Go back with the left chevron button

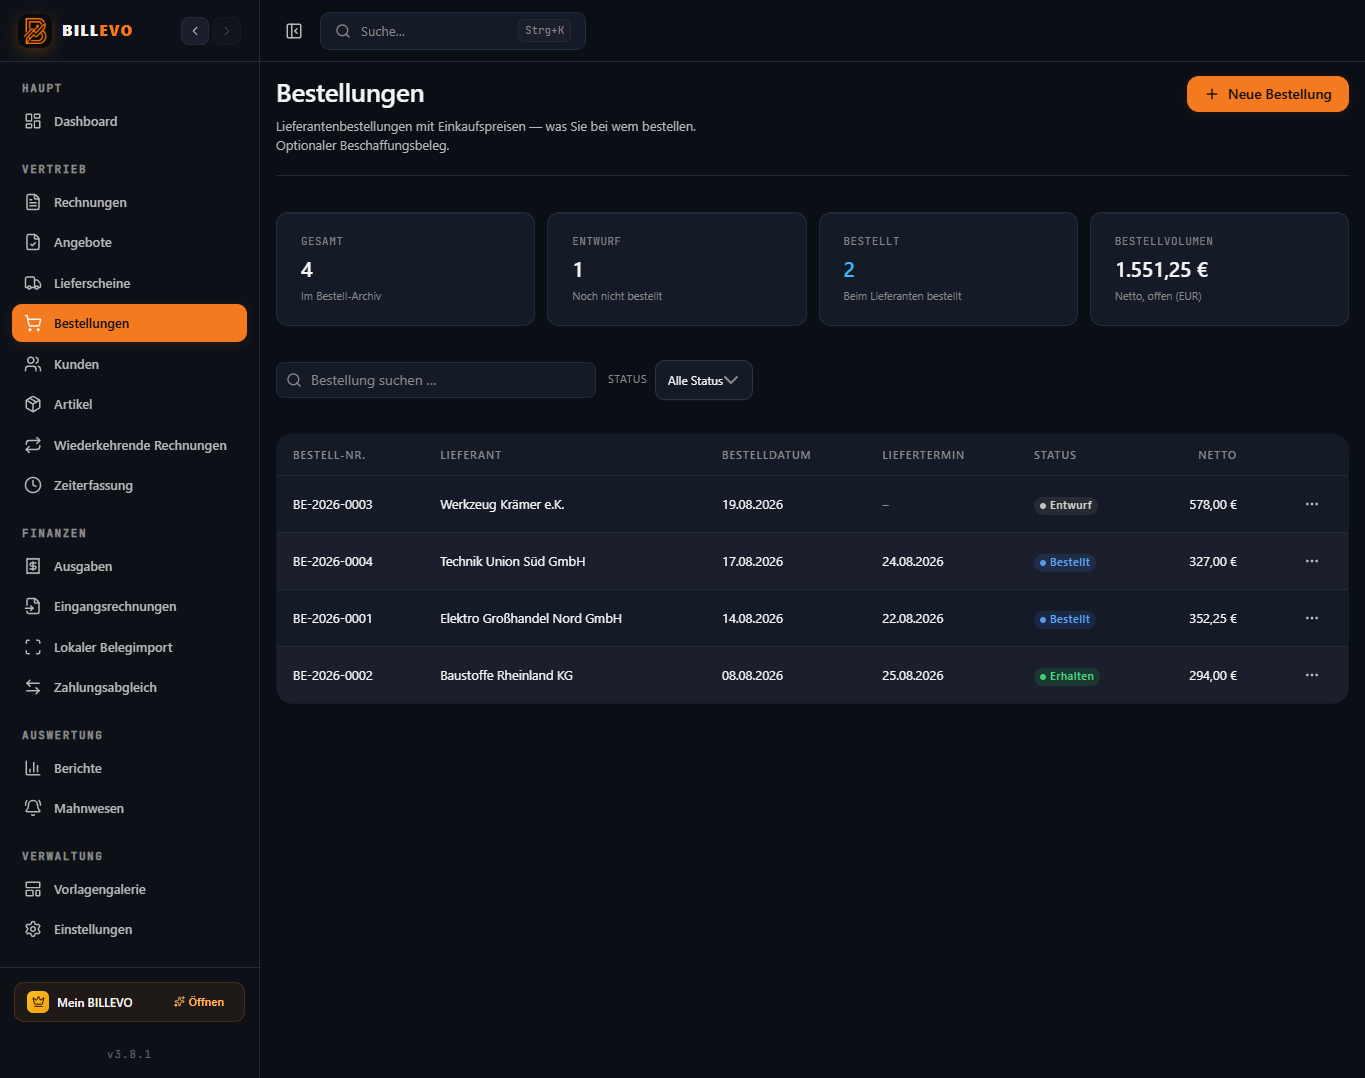click(195, 31)
